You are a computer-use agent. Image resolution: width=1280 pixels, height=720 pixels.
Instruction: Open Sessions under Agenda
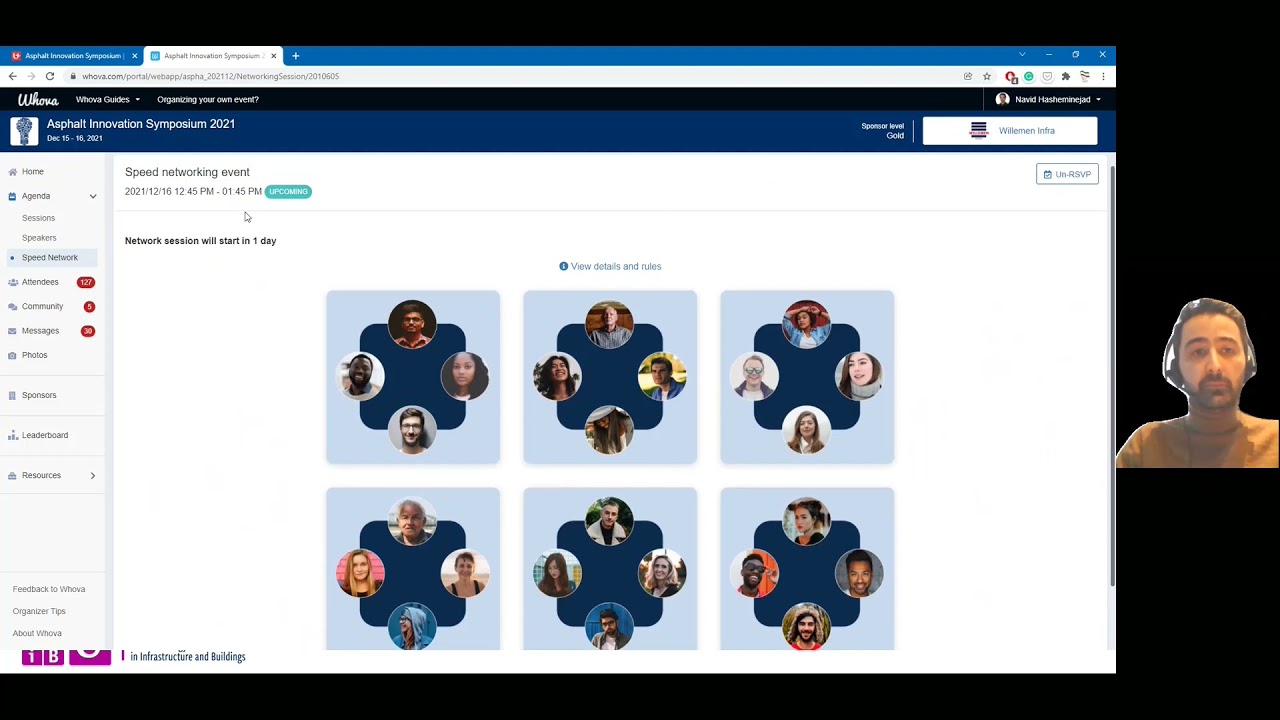pyautogui.click(x=38, y=218)
